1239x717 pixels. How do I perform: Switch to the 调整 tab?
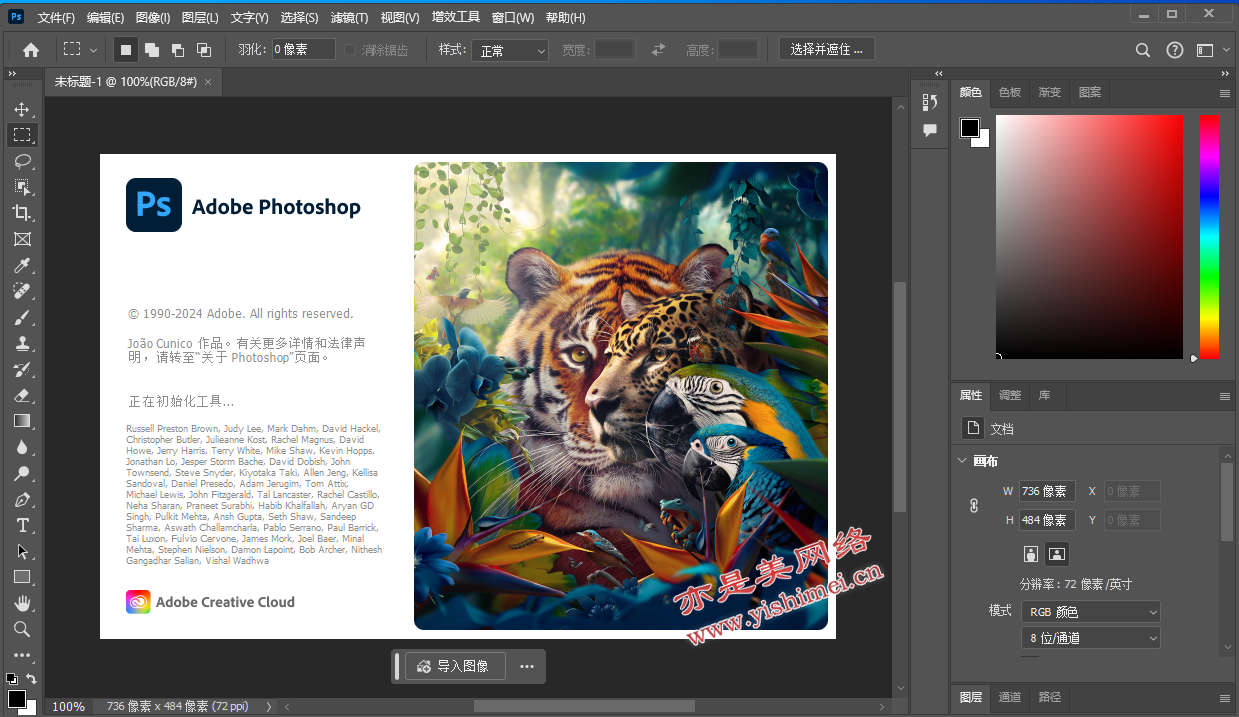pos(1010,395)
